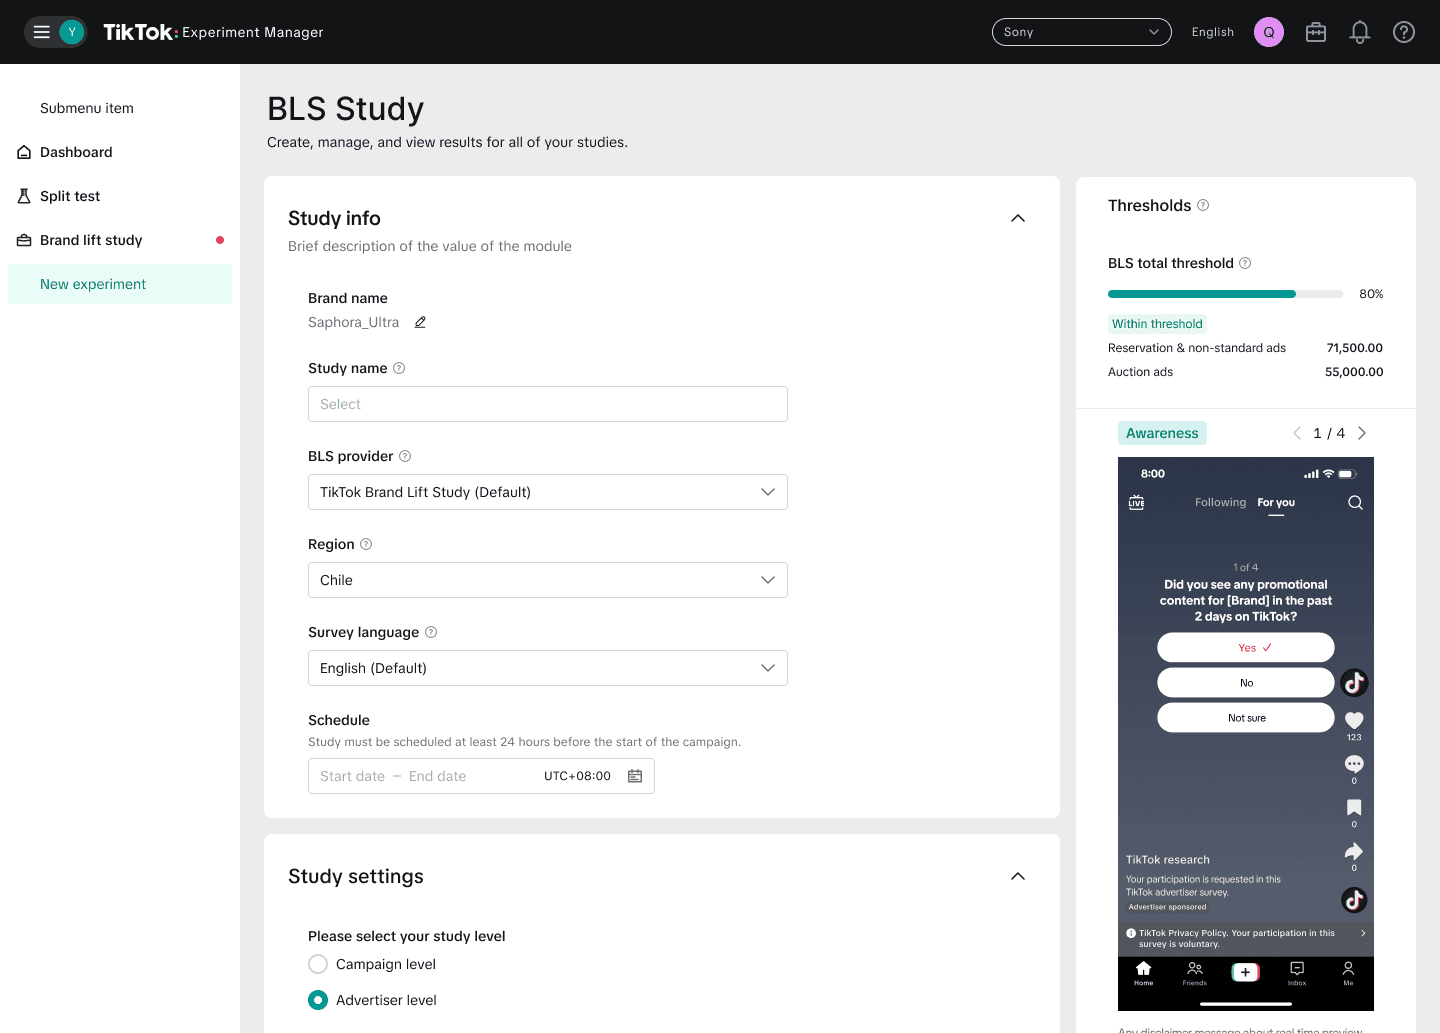Image resolution: width=1440 pixels, height=1033 pixels.
Task: Choose Yes answer in survey preview
Action: click(x=1246, y=647)
